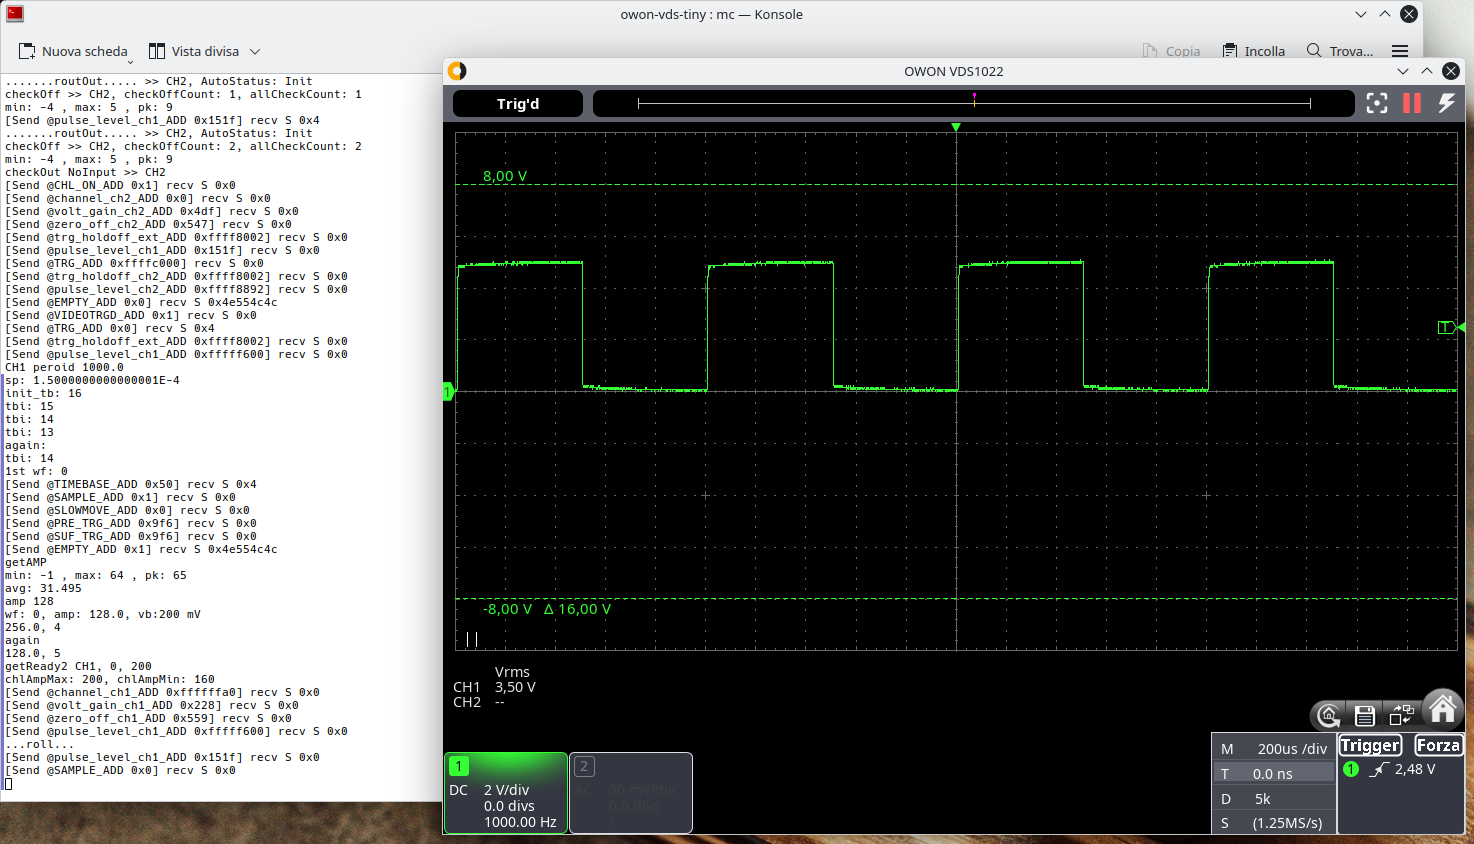
Task: Click the rising edge trigger slope icon
Action: (1380, 769)
